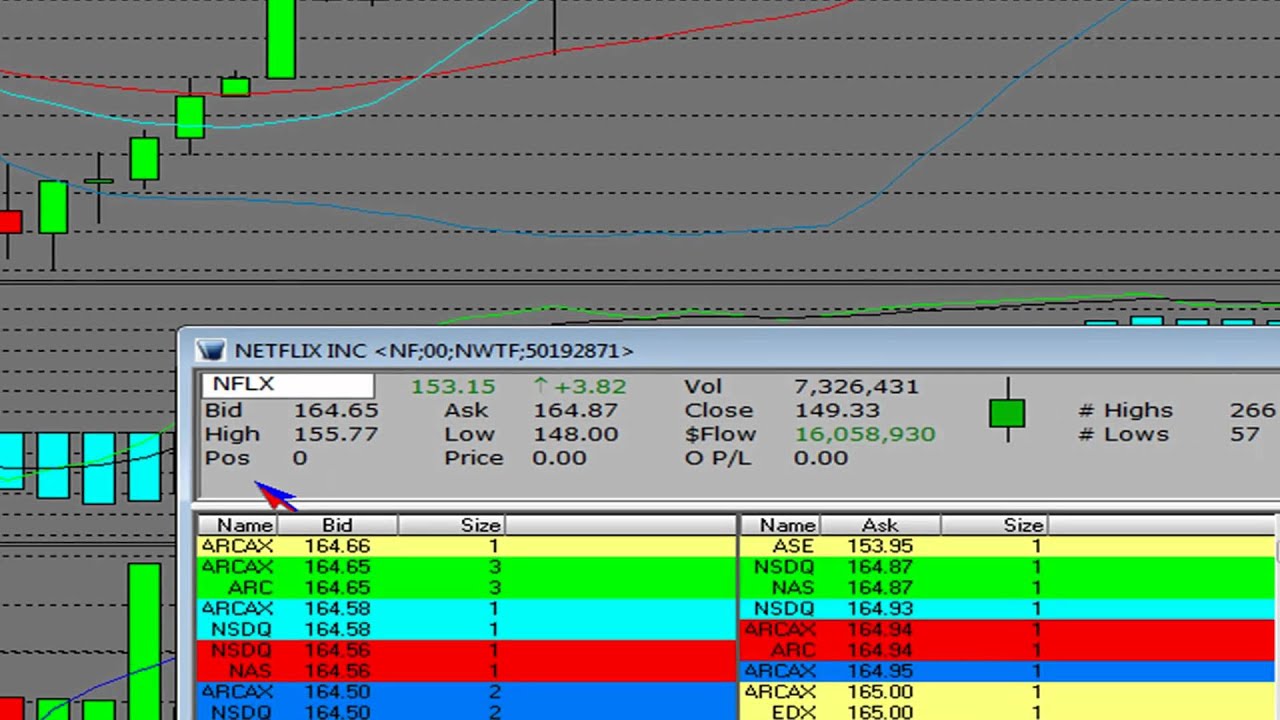Sort by the Bid price column header
Viewport: 1280px width, 720px height.
click(x=337, y=525)
